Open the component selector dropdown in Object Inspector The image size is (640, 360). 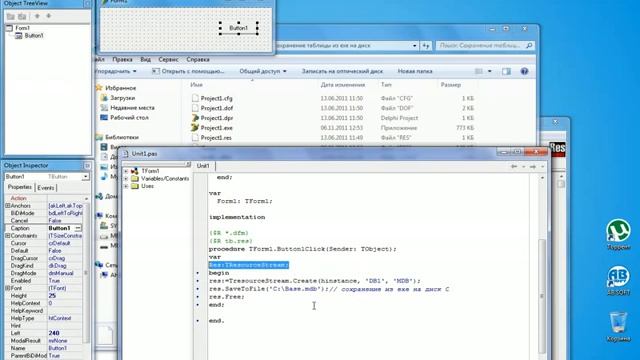(x=85, y=177)
